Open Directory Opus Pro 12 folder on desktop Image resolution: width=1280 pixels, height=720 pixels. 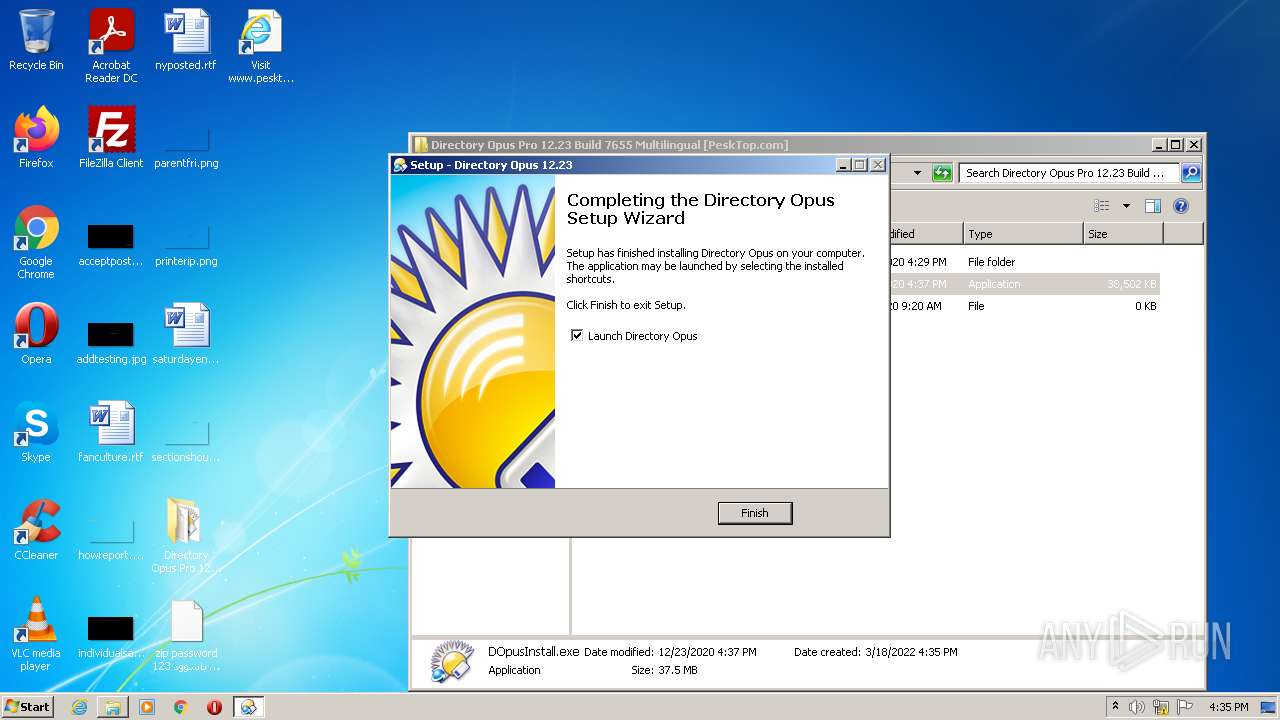pyautogui.click(x=186, y=536)
